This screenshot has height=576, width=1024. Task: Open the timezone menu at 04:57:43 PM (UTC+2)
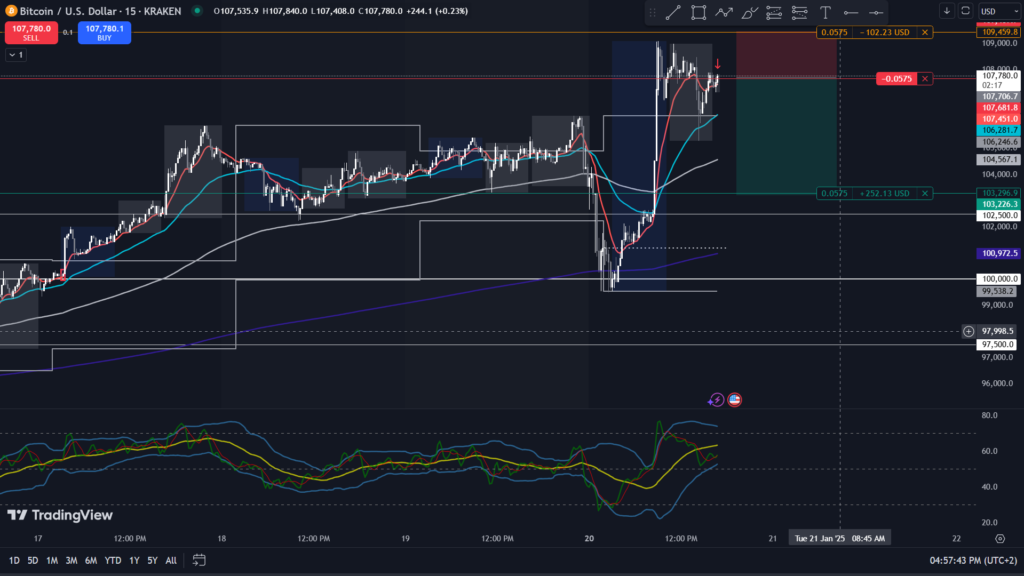click(x=970, y=560)
